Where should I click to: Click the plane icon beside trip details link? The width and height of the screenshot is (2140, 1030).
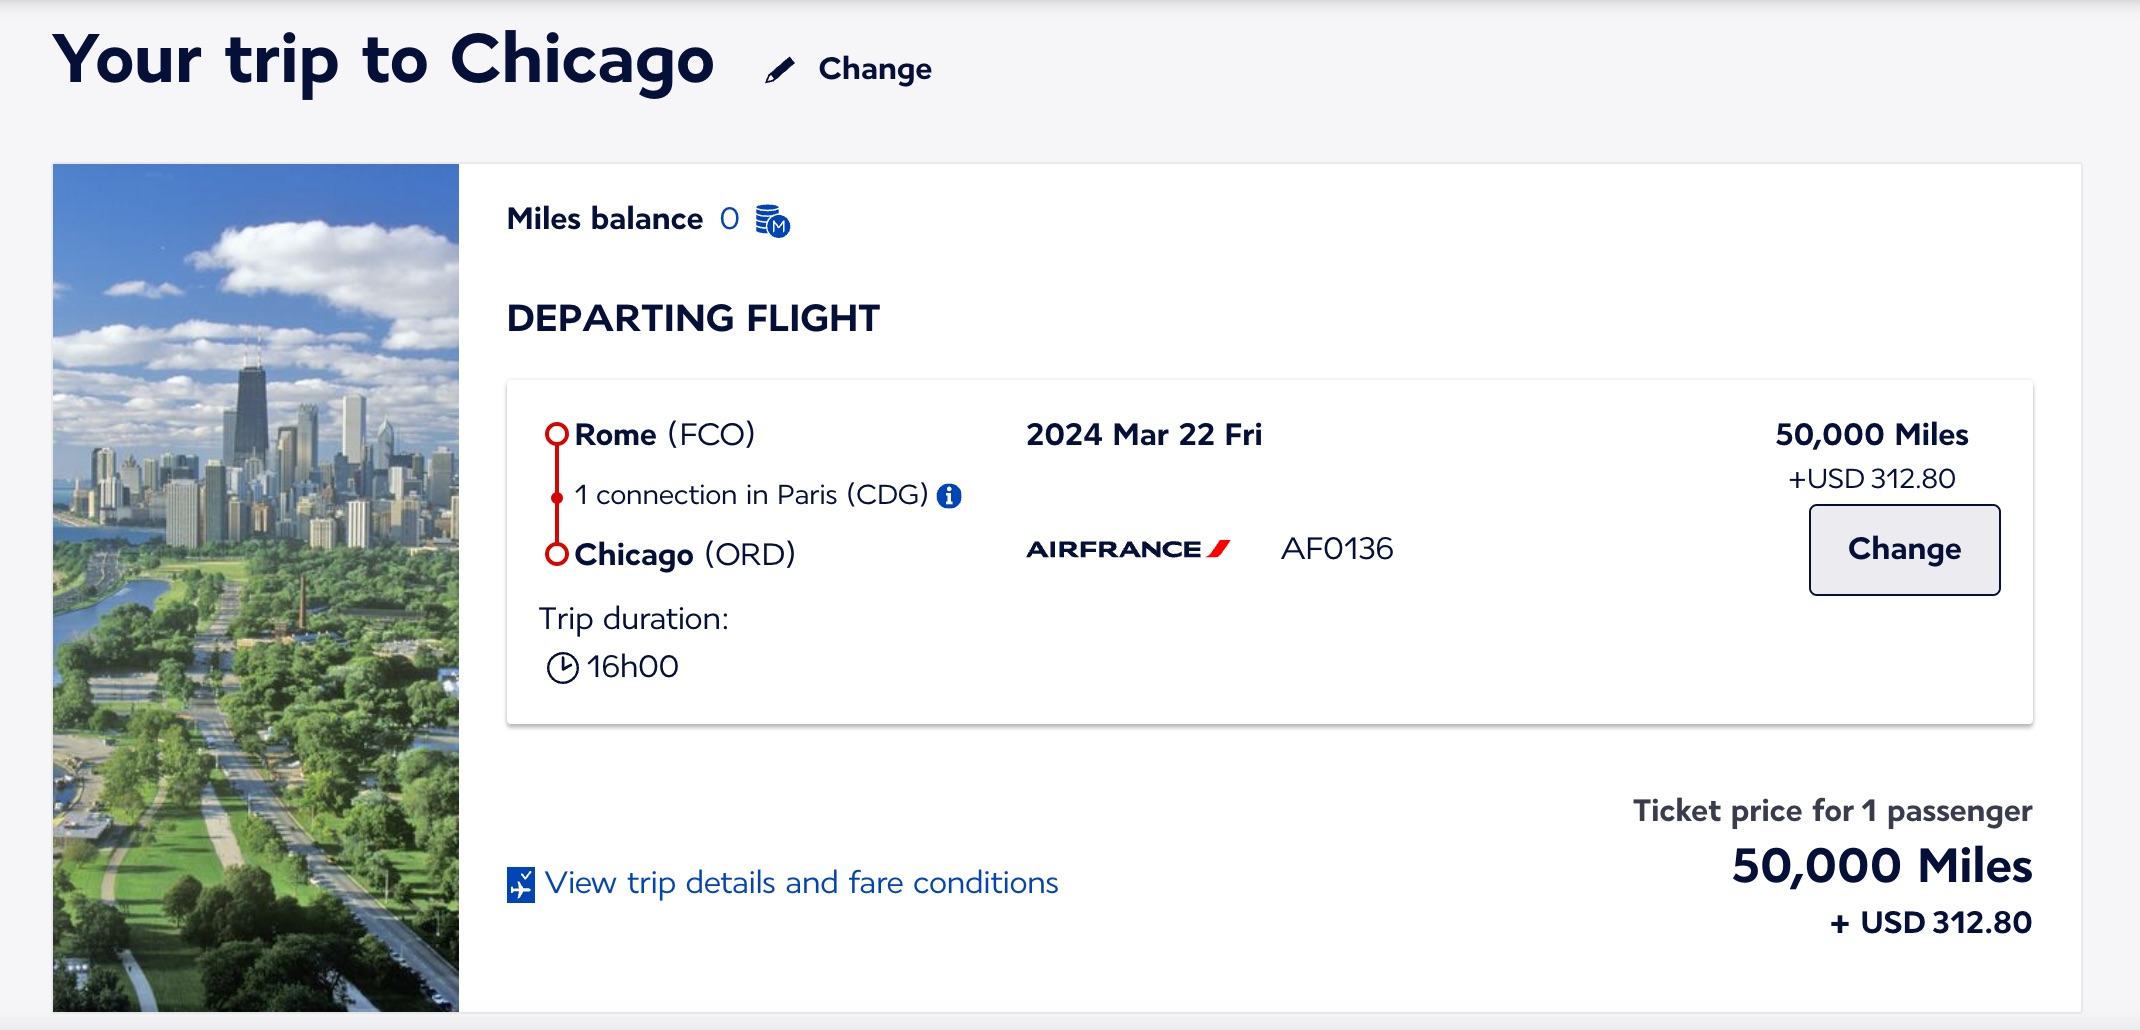pos(519,884)
